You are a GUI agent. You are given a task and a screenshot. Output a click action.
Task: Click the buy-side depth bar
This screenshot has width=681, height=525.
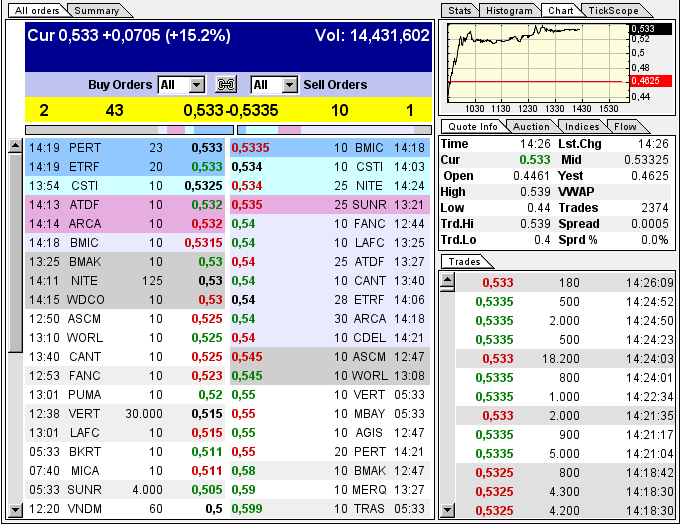129,130
